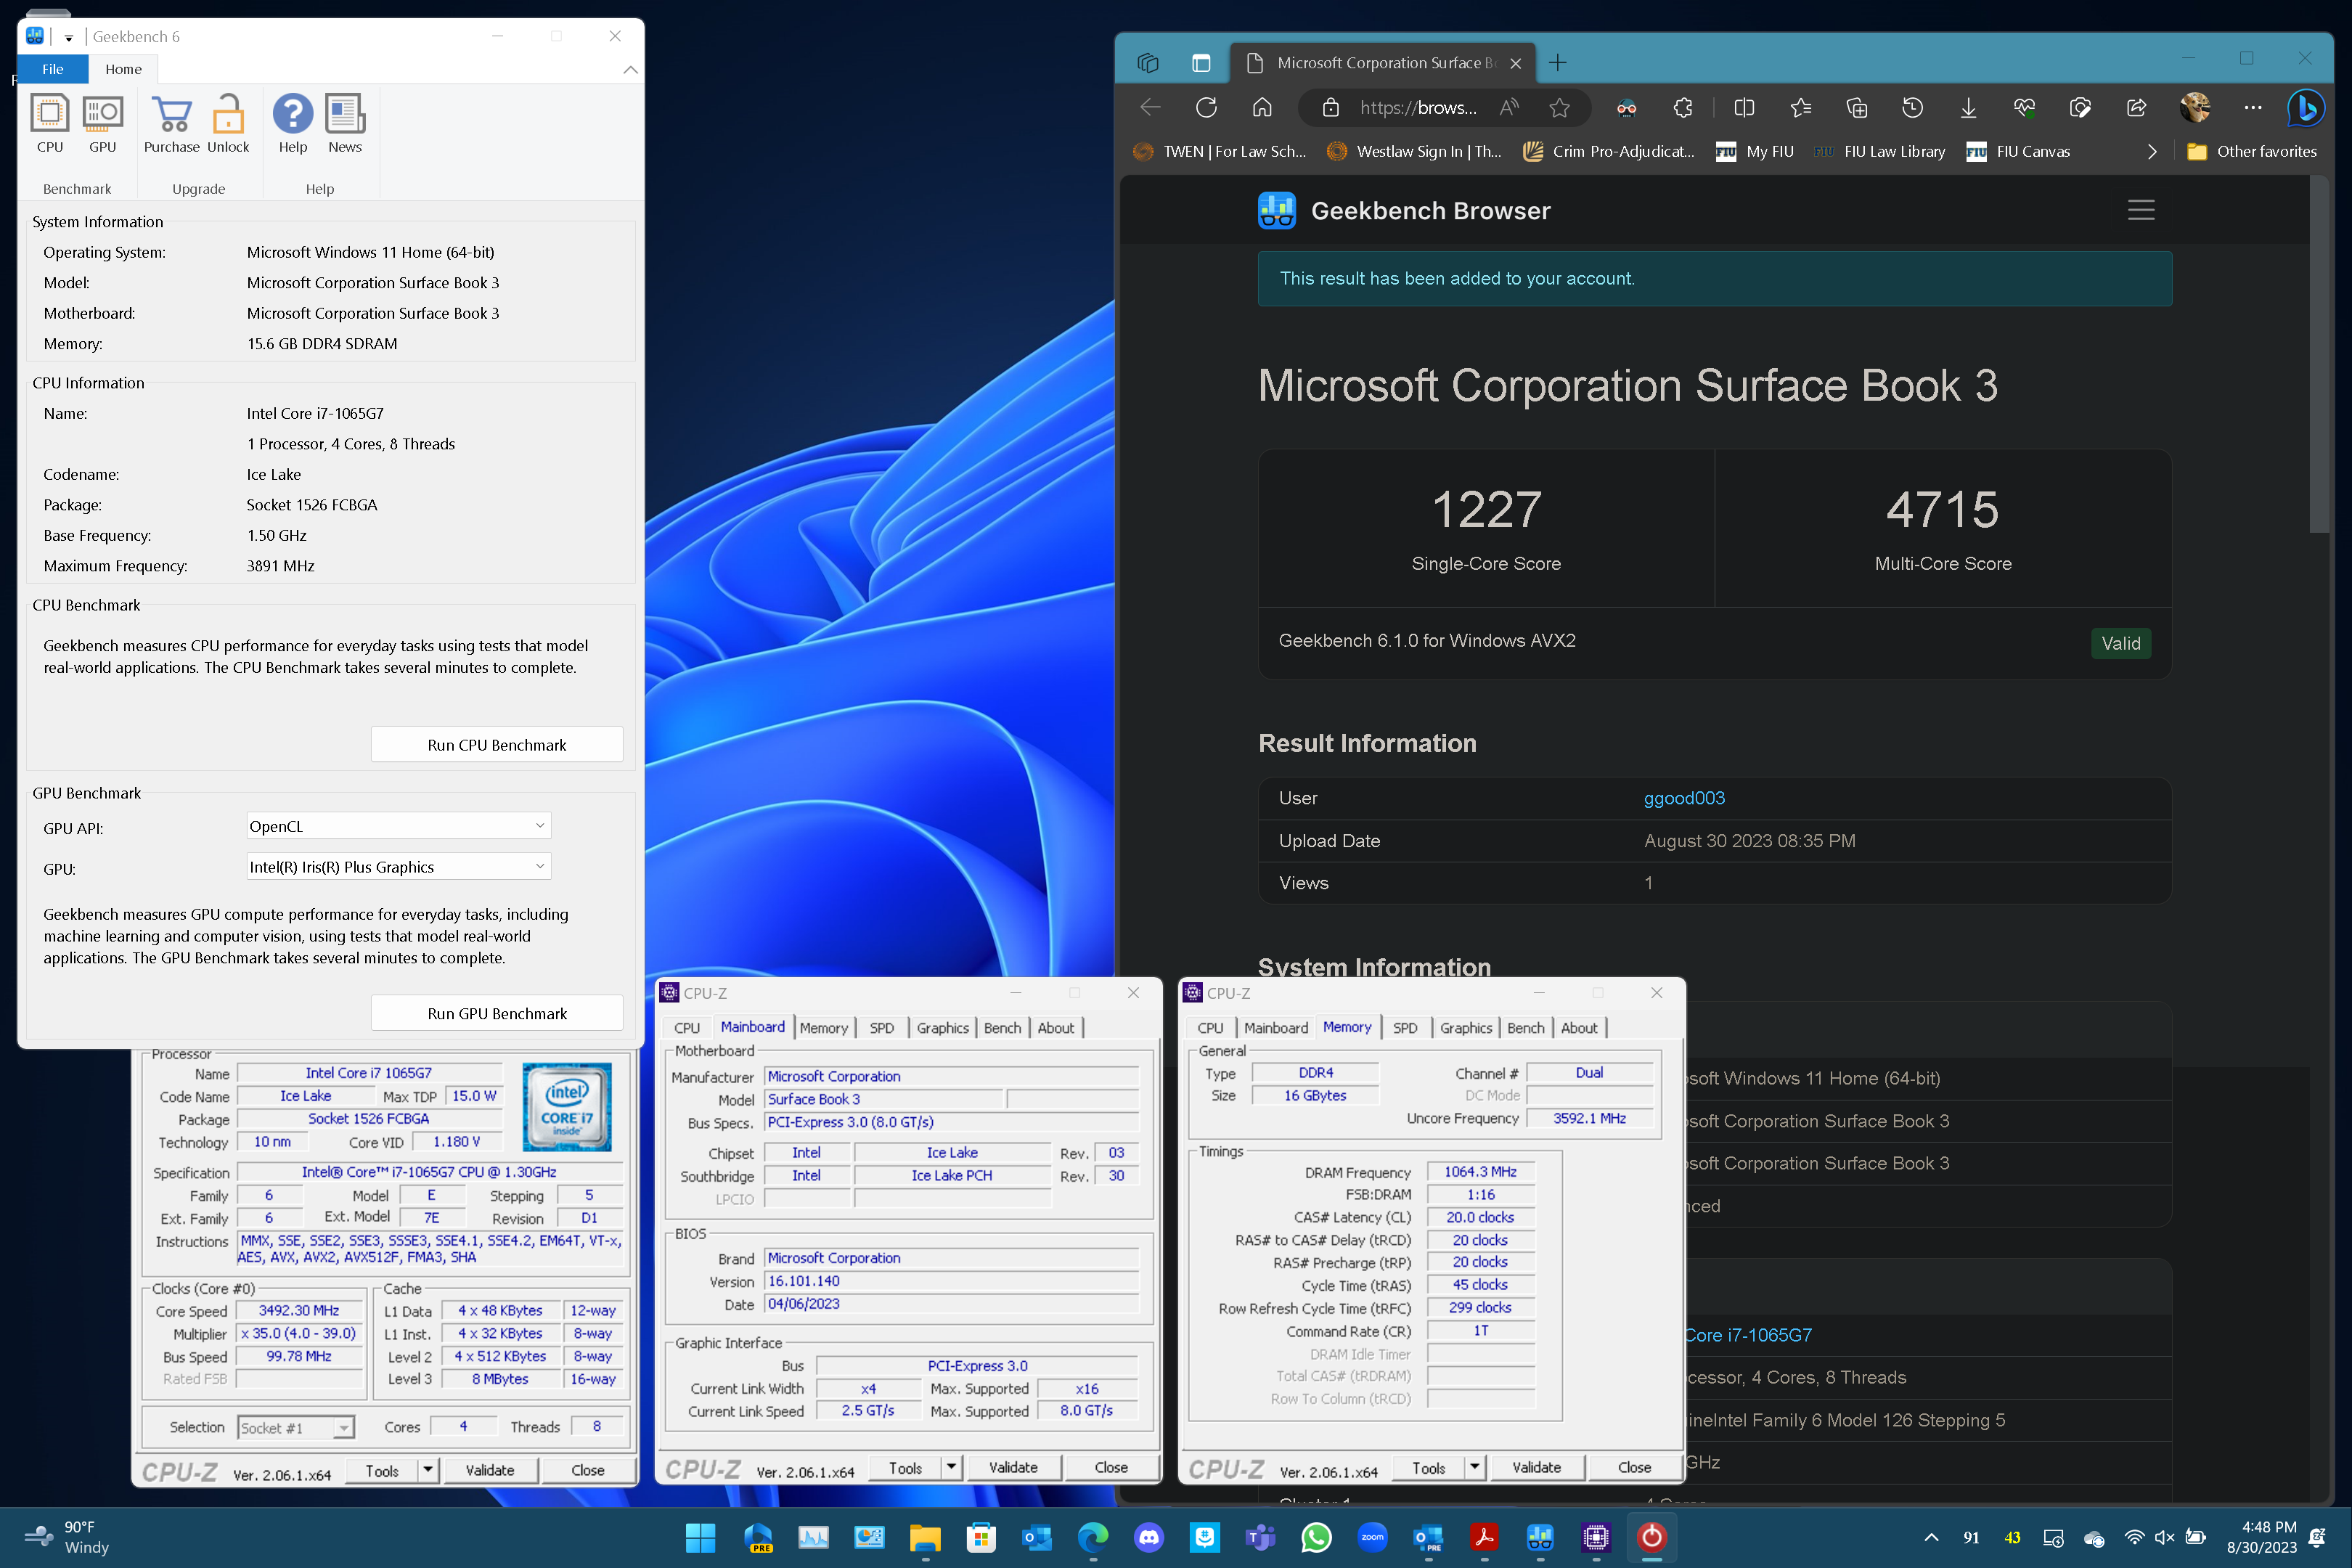Open Edge browsing history icon
The height and width of the screenshot is (1568, 2352).
point(1912,108)
